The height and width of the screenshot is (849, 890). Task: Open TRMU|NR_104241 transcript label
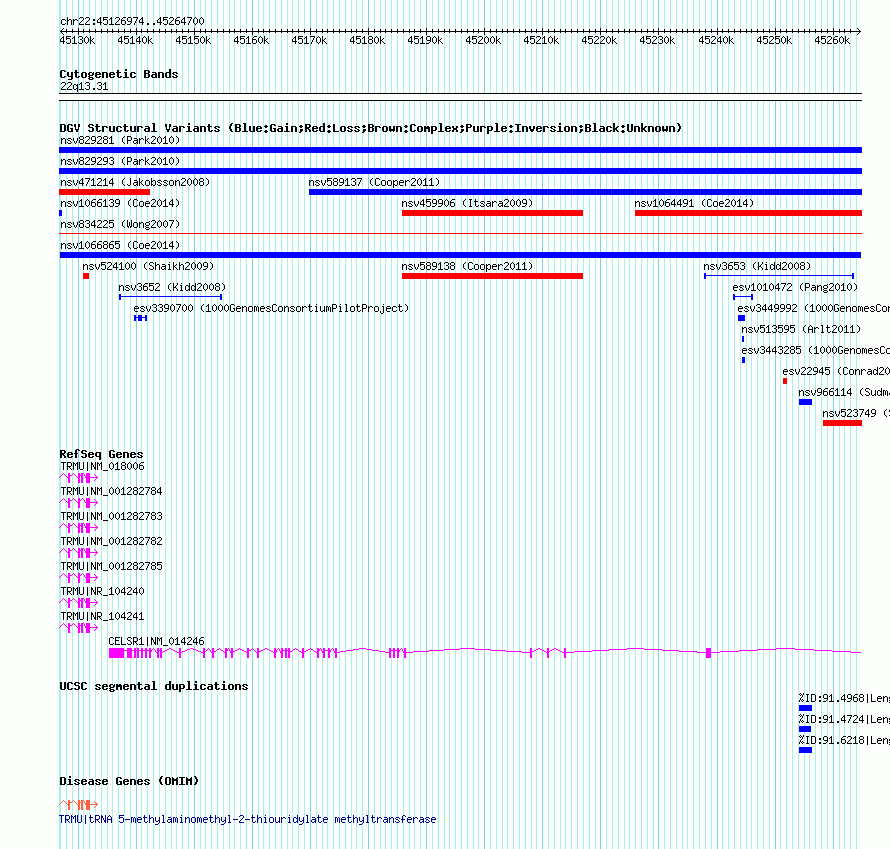pos(102,616)
